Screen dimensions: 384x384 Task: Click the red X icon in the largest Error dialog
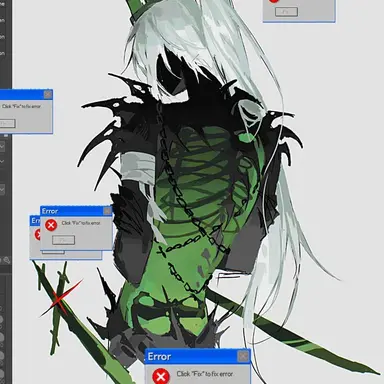(161, 377)
